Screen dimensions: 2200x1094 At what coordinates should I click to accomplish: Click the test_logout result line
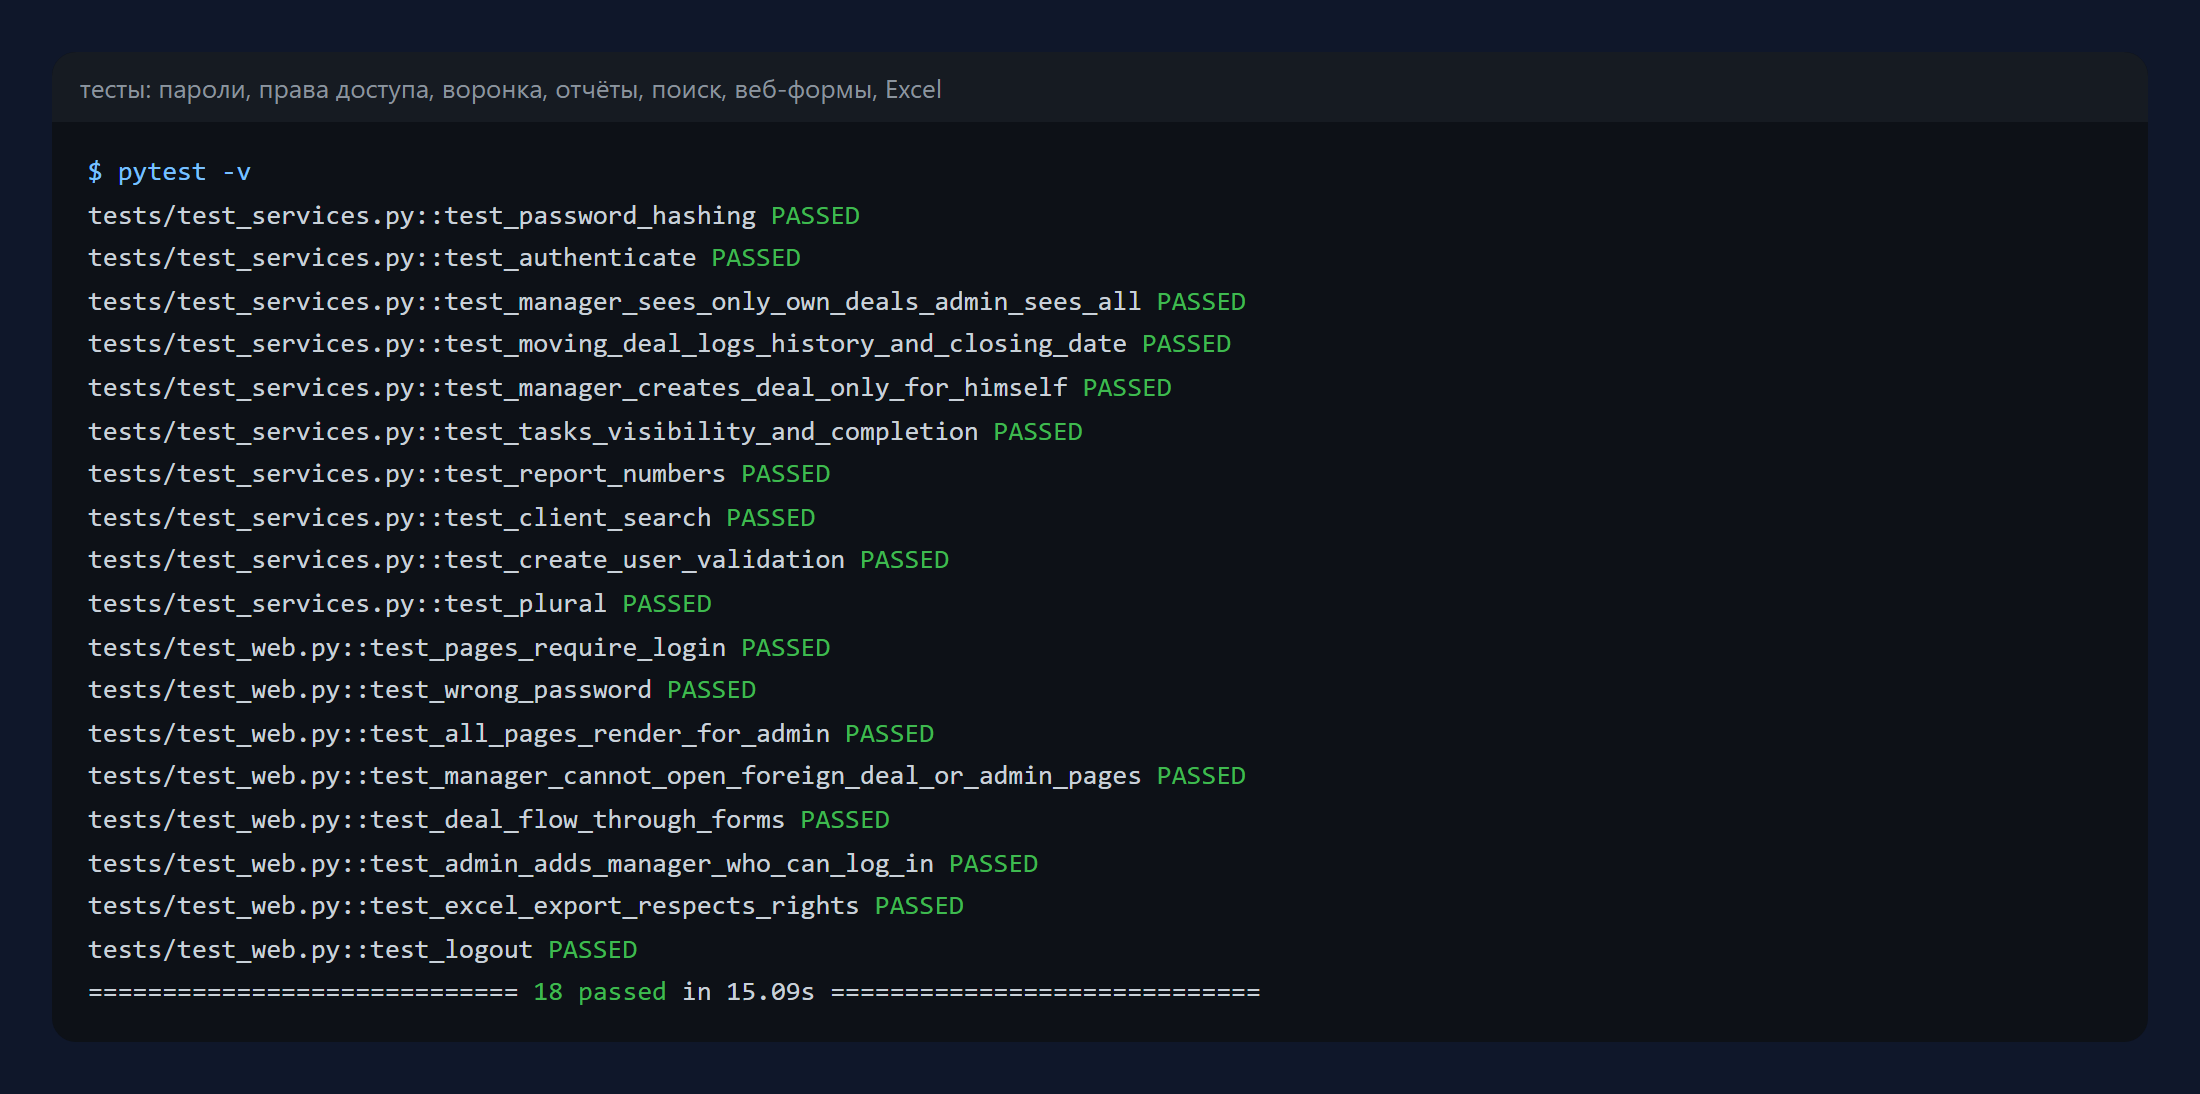tap(363, 950)
